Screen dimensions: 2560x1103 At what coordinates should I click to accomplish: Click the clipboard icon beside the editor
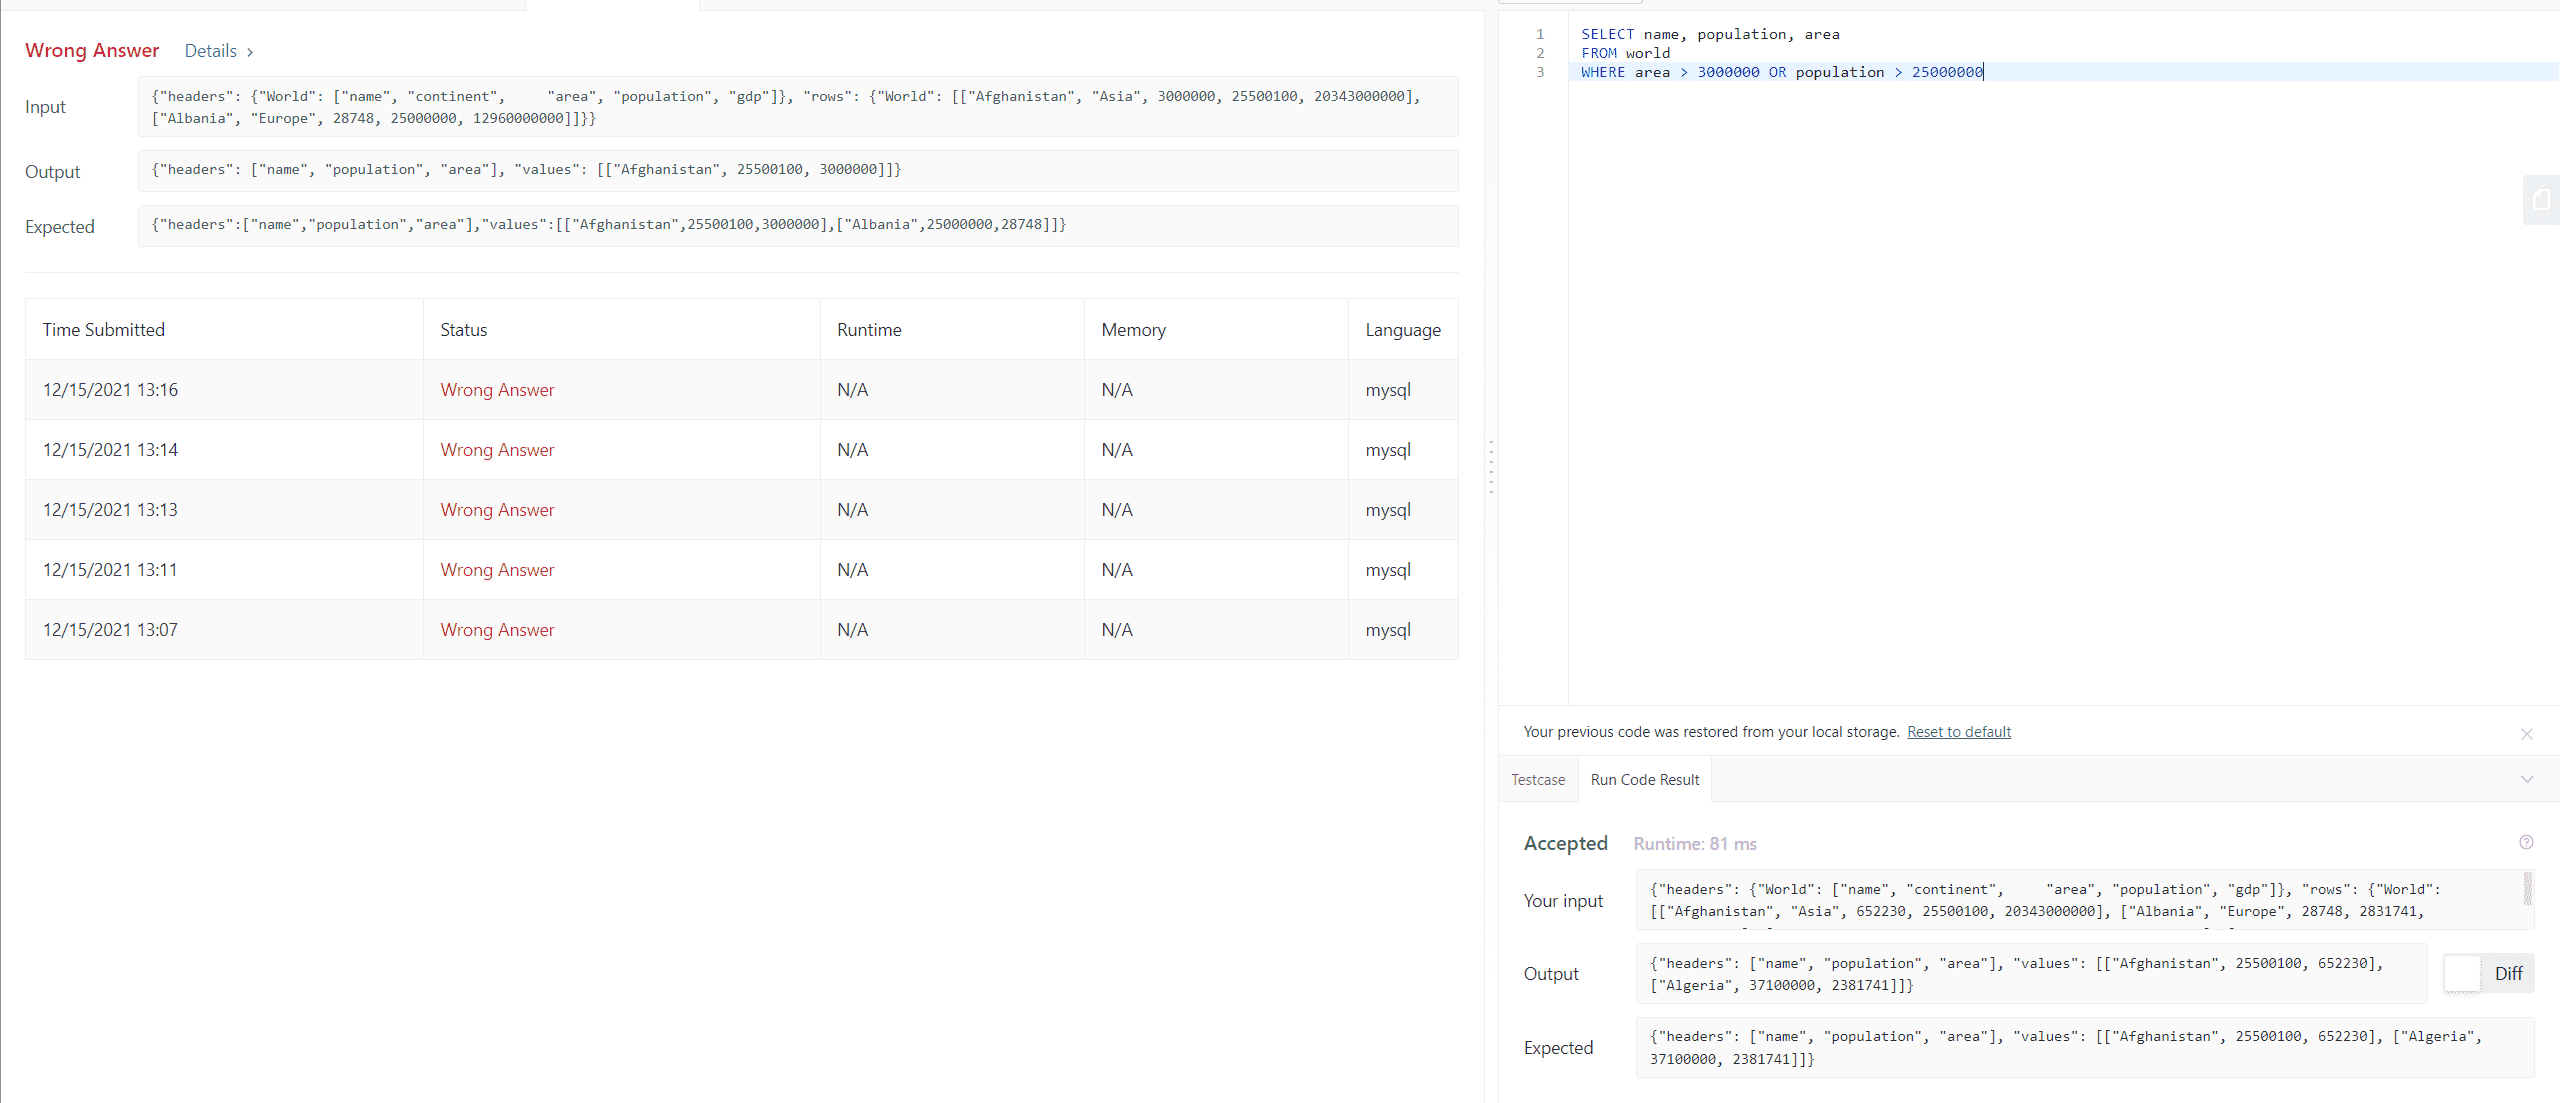(2541, 200)
